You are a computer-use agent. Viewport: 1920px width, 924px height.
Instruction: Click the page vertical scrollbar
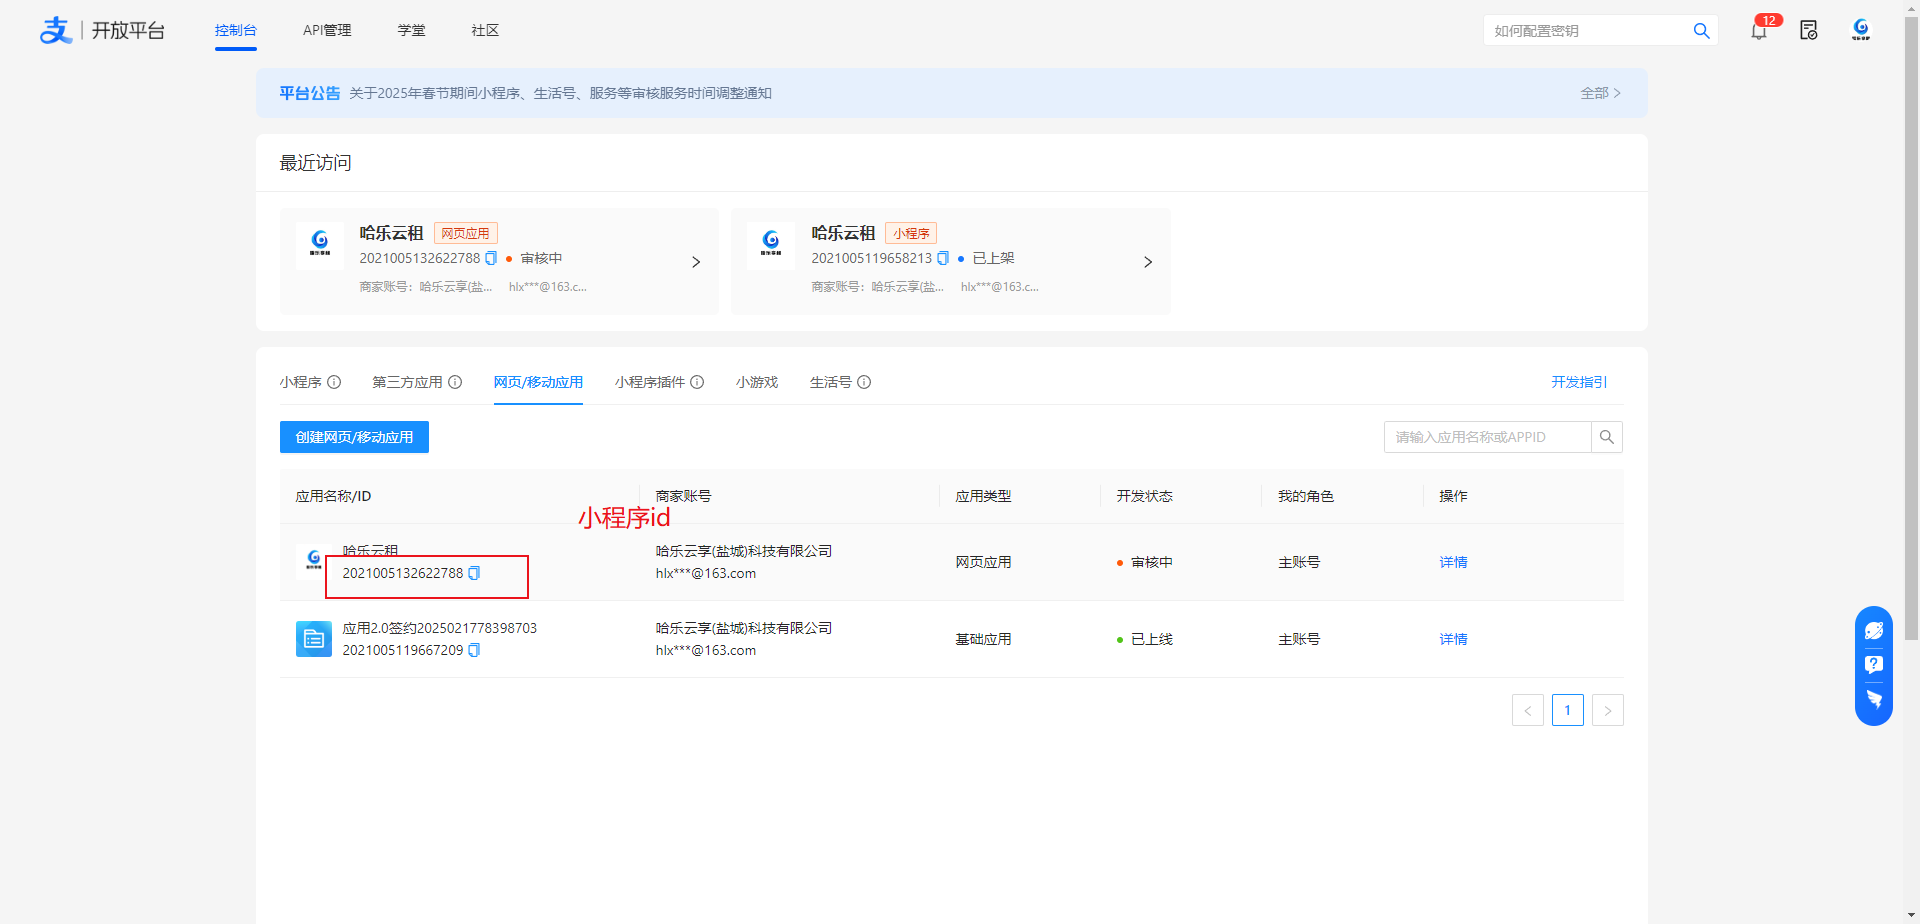click(1911, 330)
